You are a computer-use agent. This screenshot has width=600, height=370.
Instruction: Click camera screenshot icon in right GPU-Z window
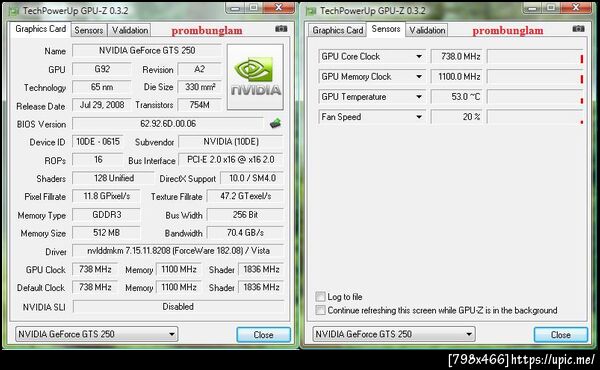tap(578, 29)
